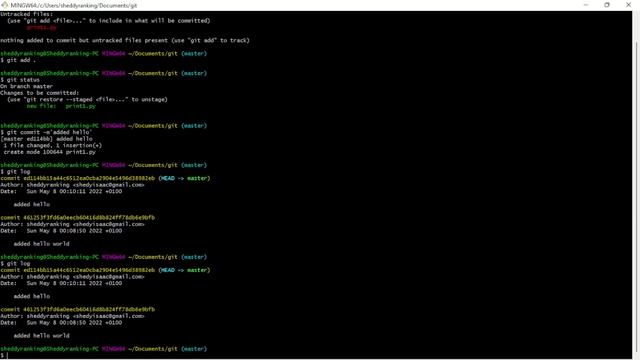Click the last prompt line above the cursor
Viewport: 640px width, 360px height.
tap(104, 349)
